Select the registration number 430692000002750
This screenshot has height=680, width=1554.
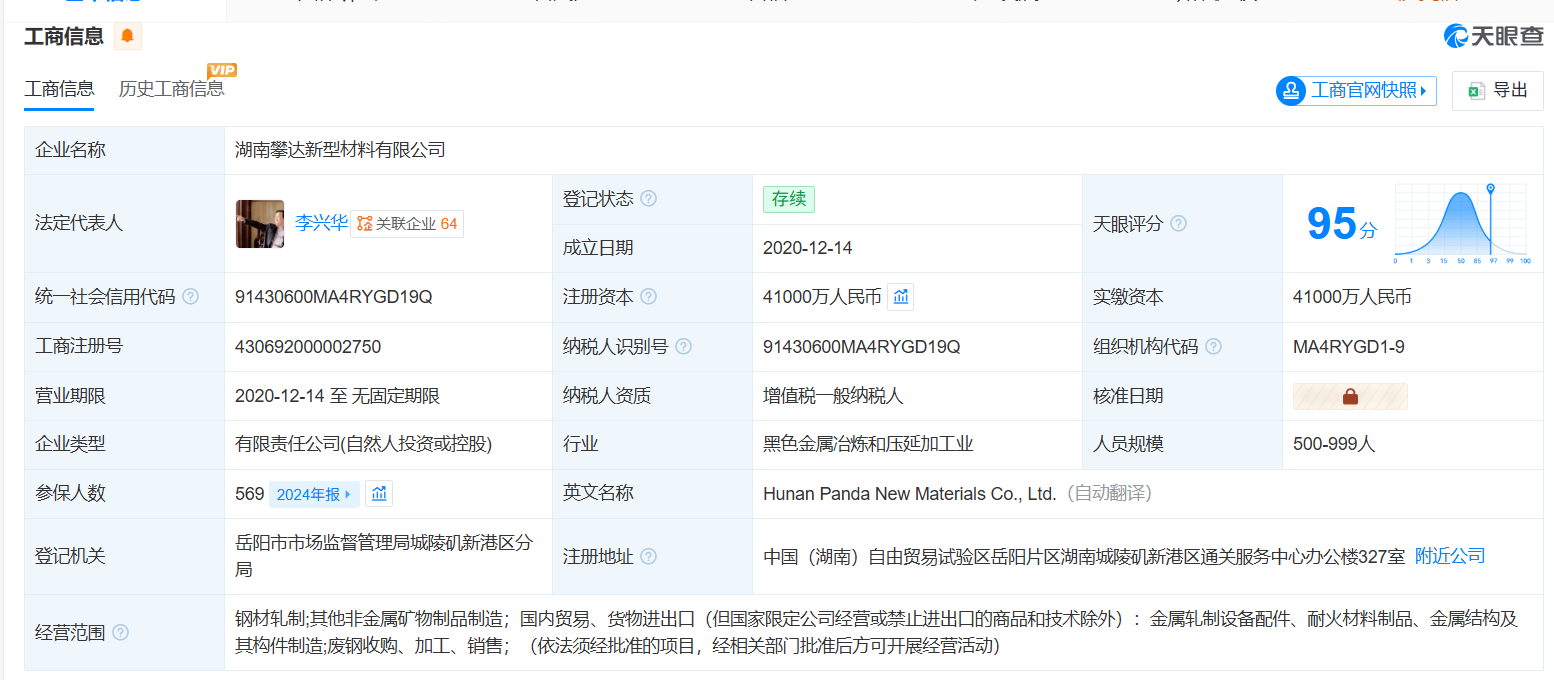(x=308, y=347)
